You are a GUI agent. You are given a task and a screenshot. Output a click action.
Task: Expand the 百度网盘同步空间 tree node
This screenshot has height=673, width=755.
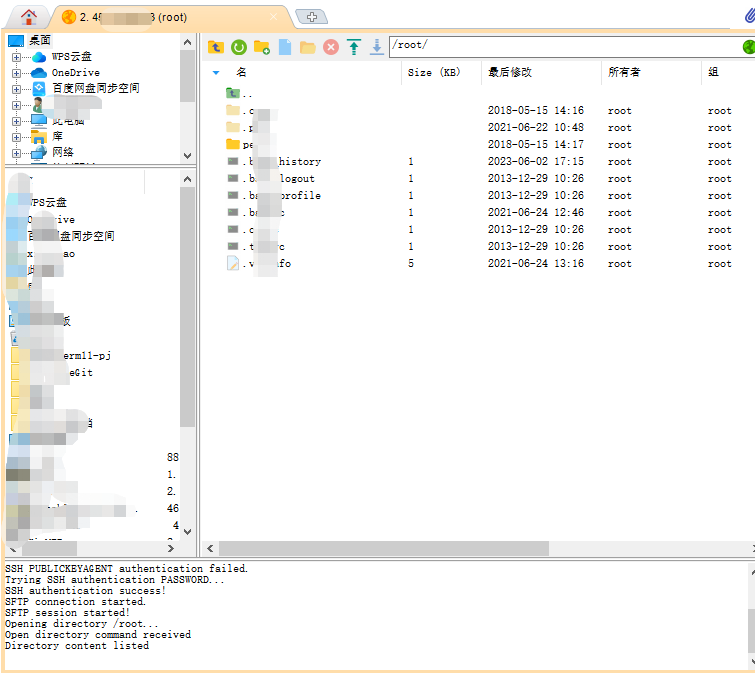click(16, 89)
